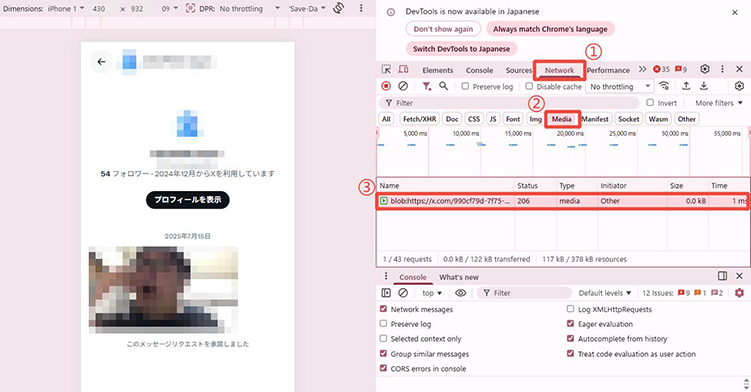Viewport: 751px width, 392px height.
Task: Enable Preserve log in Network toolbar
Action: coord(465,86)
